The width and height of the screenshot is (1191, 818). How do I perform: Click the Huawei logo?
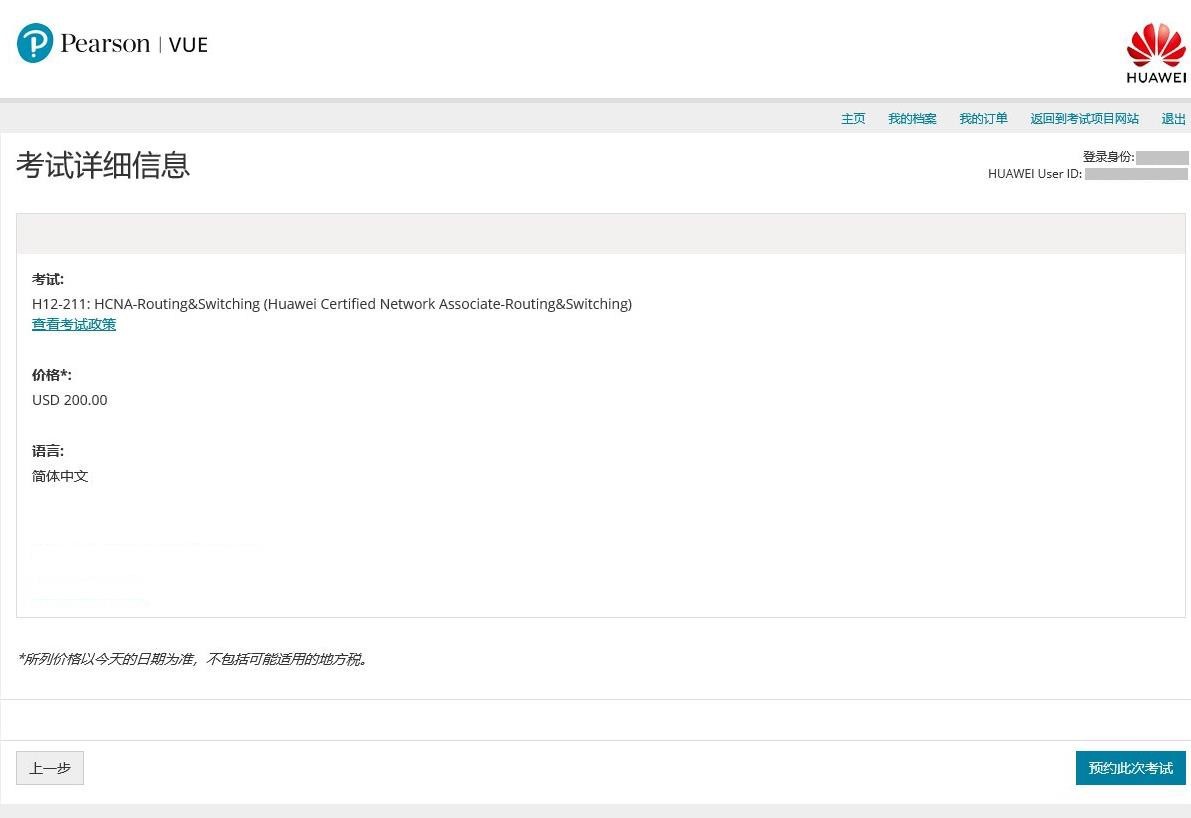point(1156,52)
